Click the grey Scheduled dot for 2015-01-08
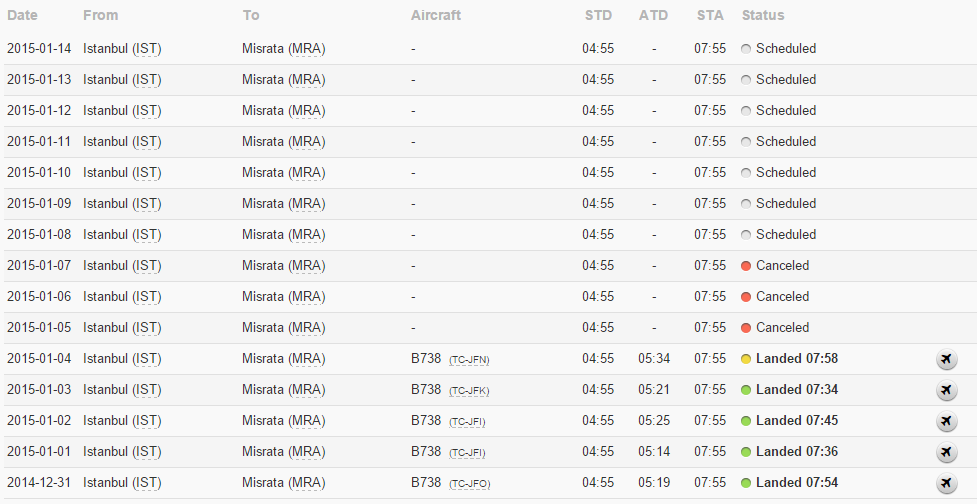 click(746, 235)
